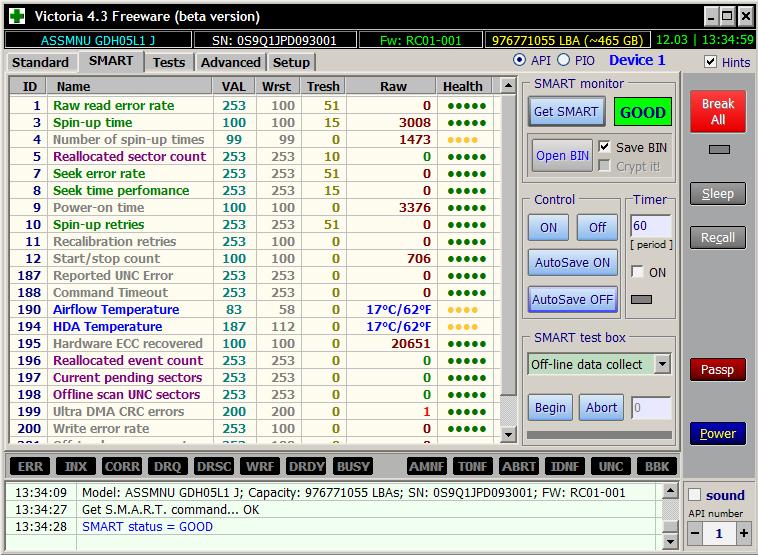Click the BUSY status indicator
This screenshot has height=555, width=758.
click(353, 467)
